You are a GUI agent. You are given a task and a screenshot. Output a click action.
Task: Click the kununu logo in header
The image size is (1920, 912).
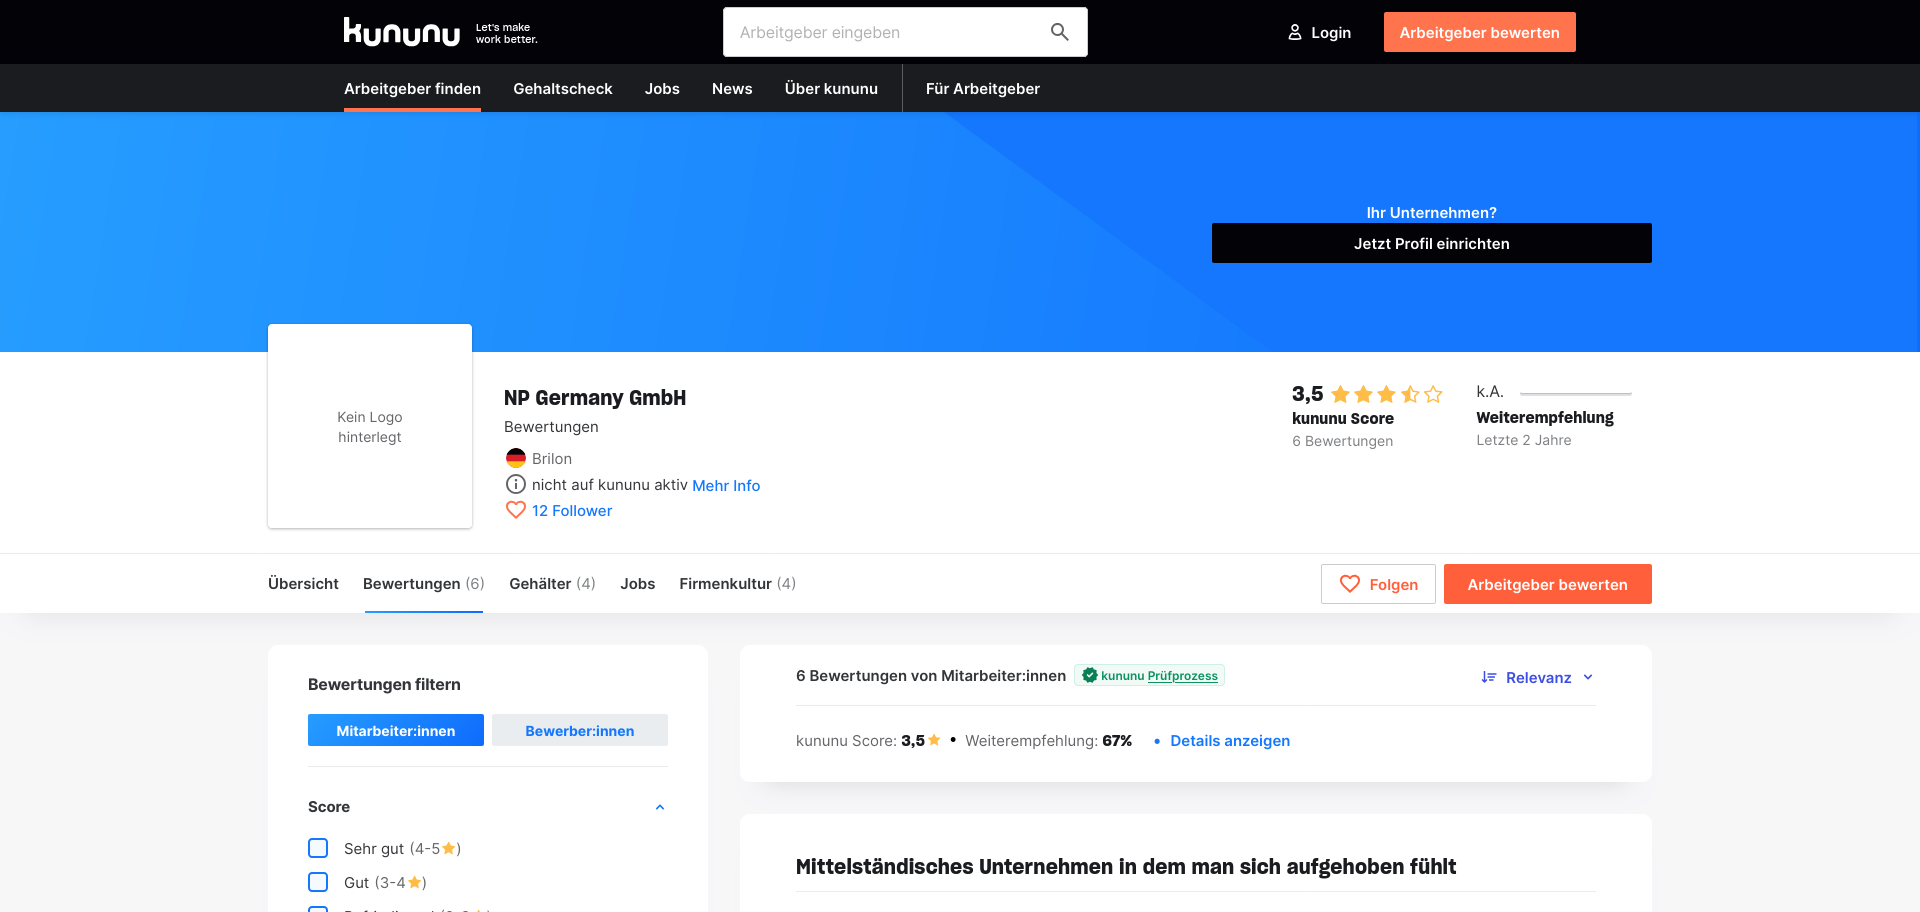pyautogui.click(x=401, y=32)
